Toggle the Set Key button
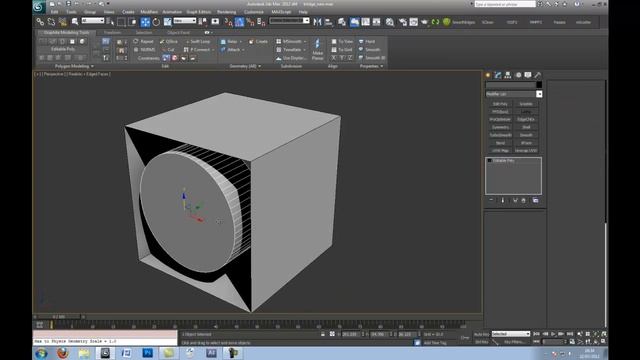The image size is (640, 360). point(482,342)
